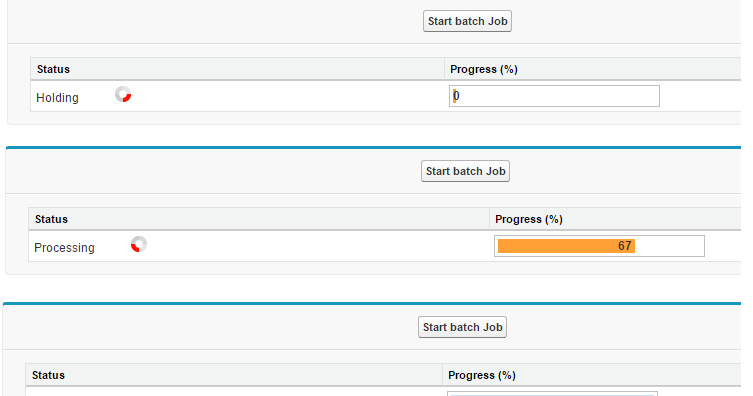
Task: Click the Holding status text
Action: (57, 97)
